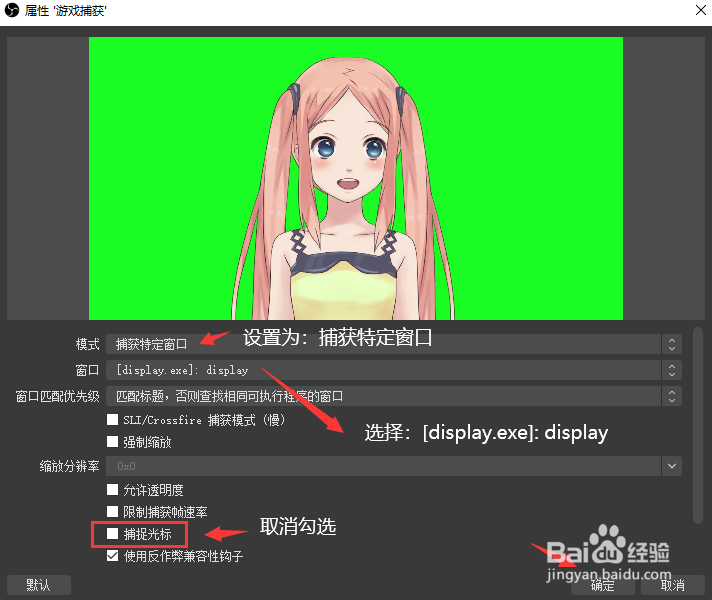Click the 默认 defaults button

39,585
